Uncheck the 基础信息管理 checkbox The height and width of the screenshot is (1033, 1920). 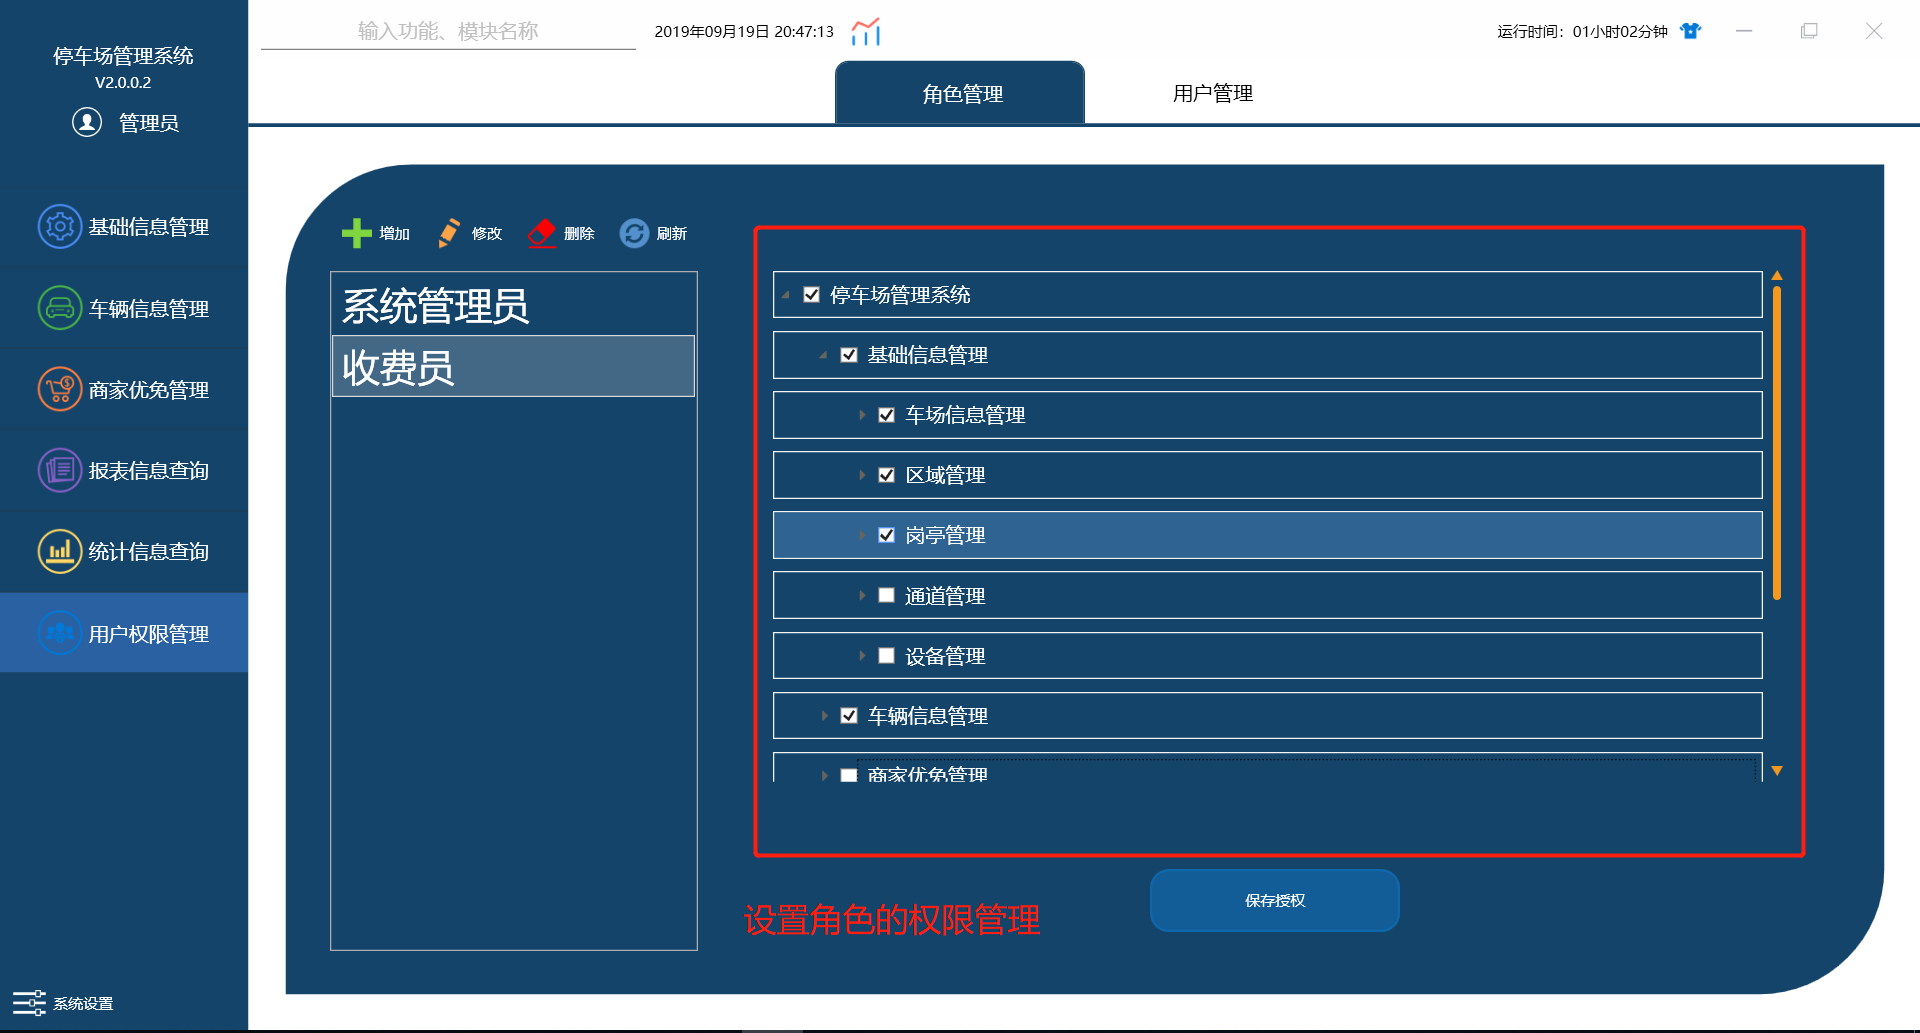click(849, 355)
